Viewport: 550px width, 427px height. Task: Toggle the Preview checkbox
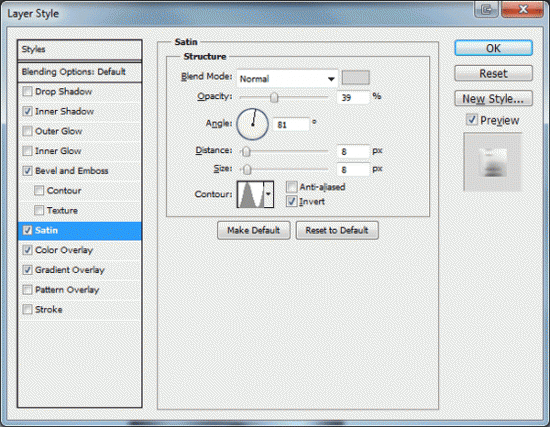pyautogui.click(x=472, y=120)
